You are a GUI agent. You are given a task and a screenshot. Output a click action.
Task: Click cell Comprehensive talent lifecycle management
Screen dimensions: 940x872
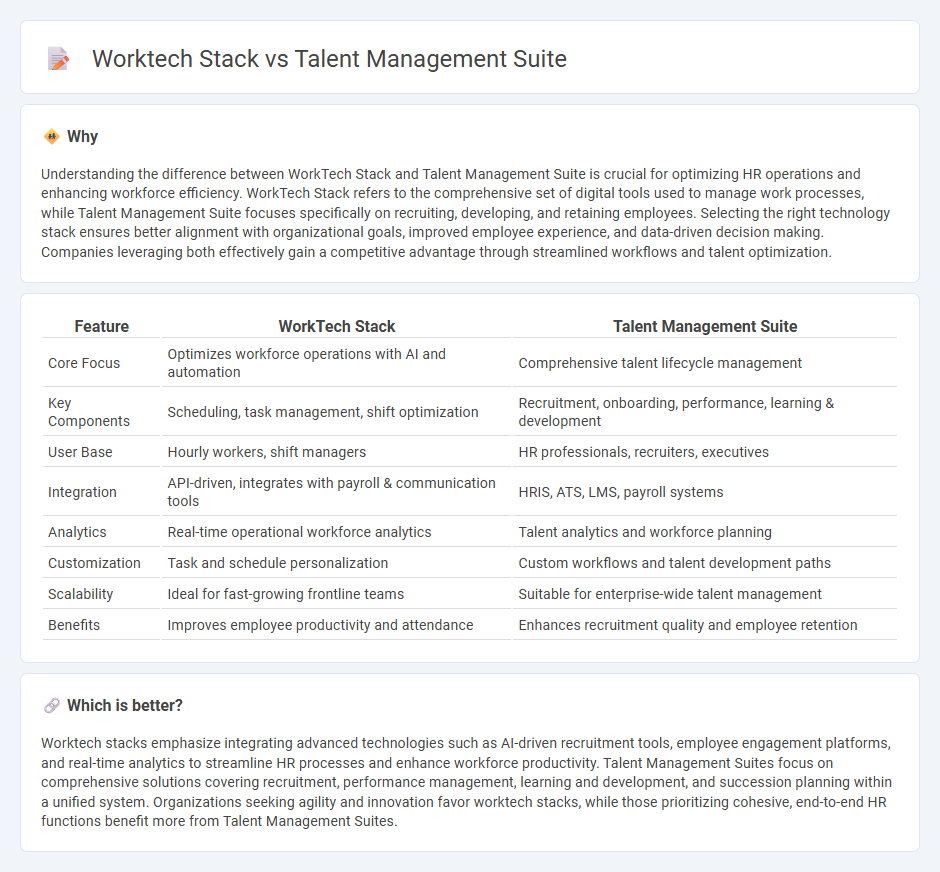(x=705, y=363)
